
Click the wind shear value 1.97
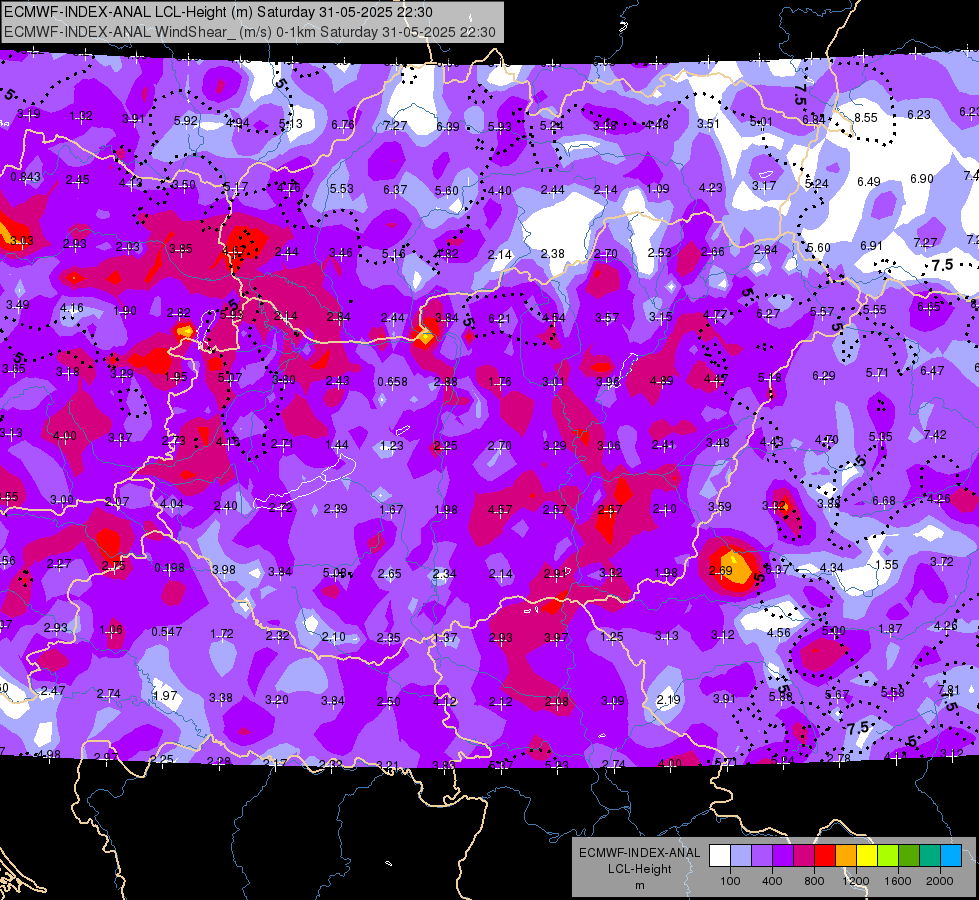pyautogui.click(x=165, y=695)
